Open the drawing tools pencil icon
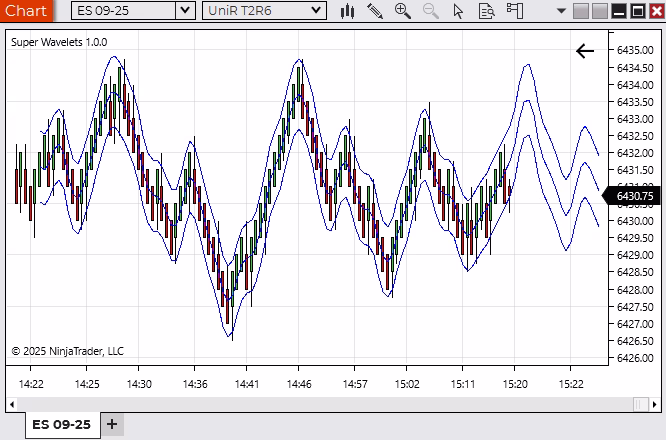 click(375, 11)
